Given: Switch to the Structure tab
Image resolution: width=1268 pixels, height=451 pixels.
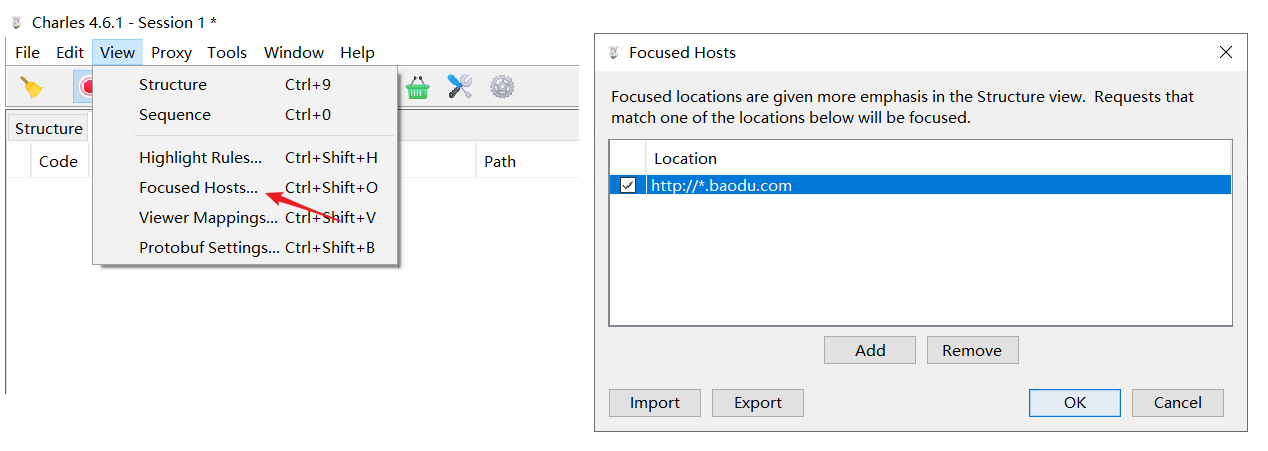Looking at the screenshot, I should [48, 128].
